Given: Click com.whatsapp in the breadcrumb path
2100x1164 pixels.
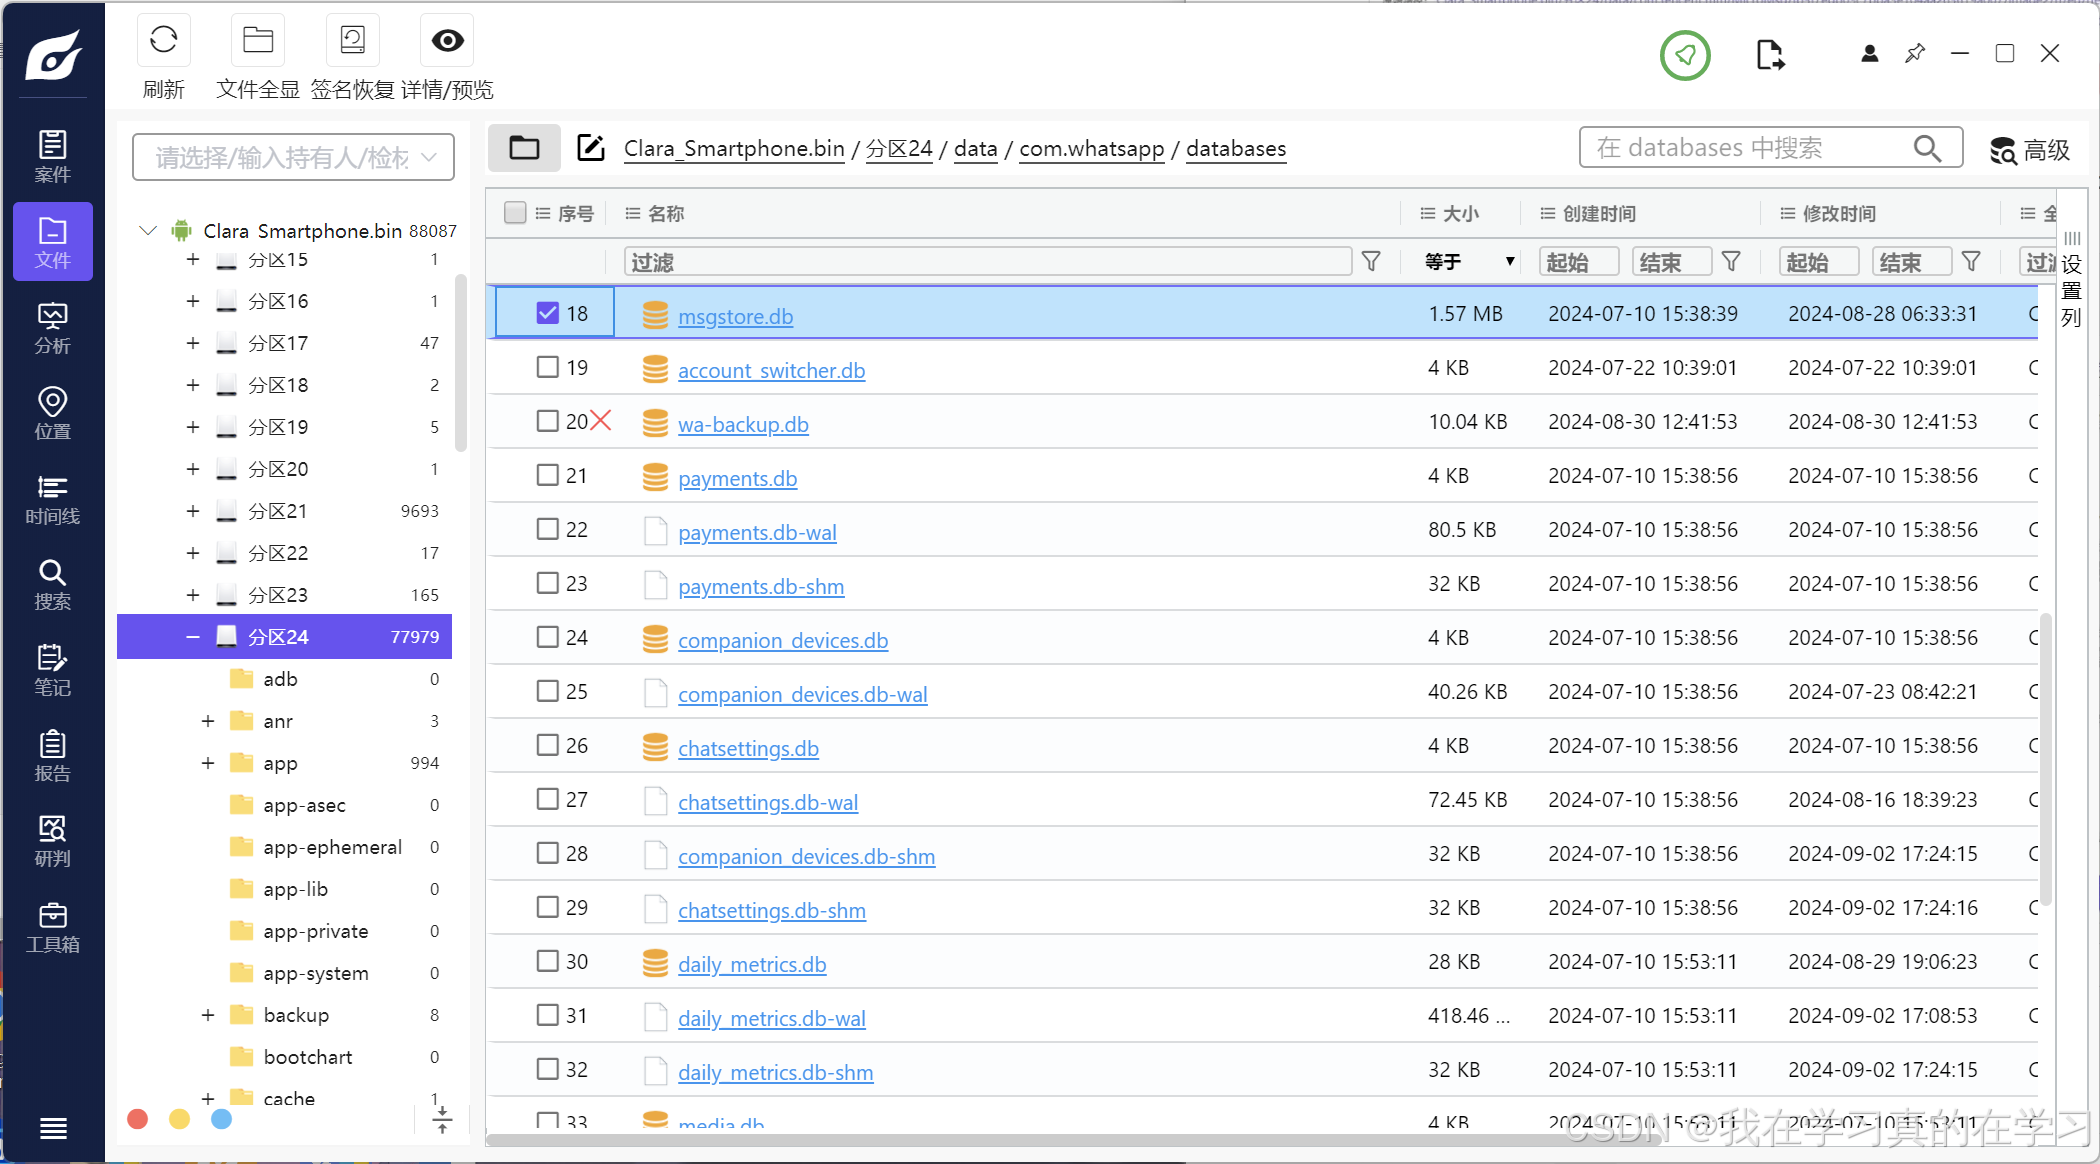Looking at the screenshot, I should 1091,148.
